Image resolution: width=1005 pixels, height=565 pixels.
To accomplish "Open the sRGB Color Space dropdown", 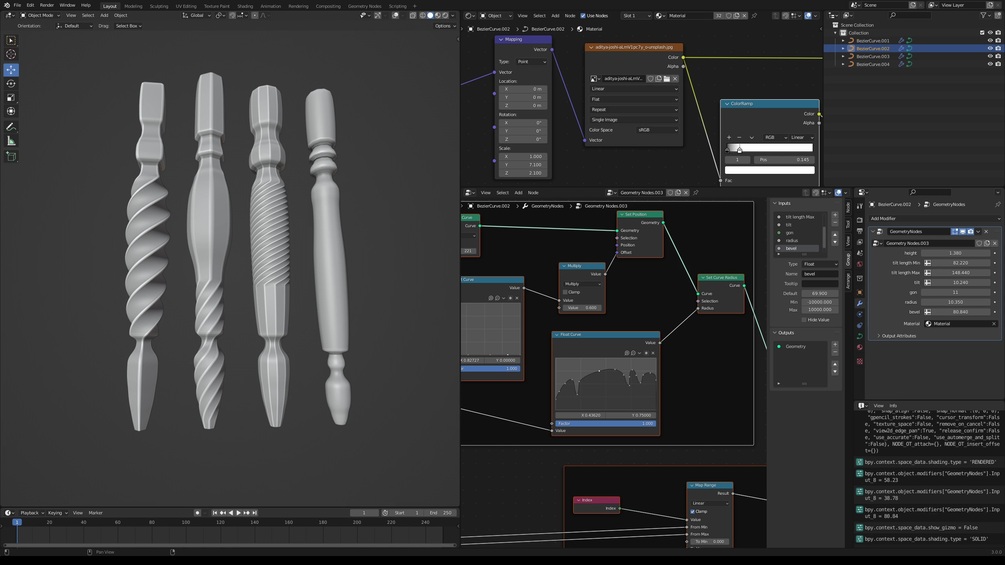I will pyautogui.click(x=658, y=130).
